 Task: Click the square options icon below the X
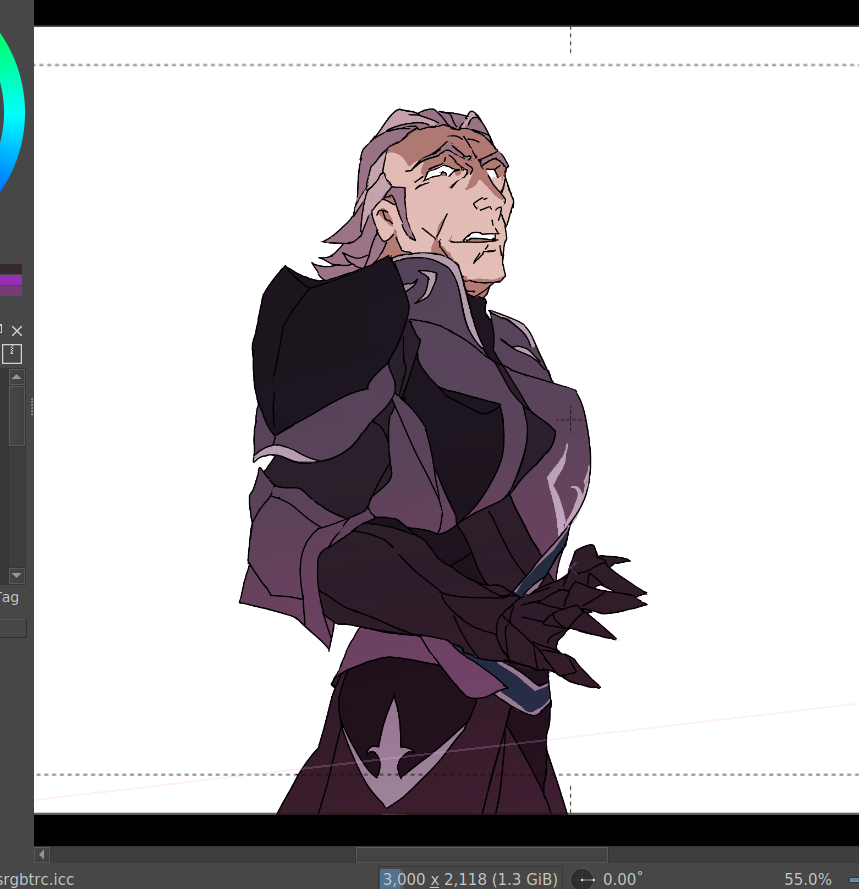coord(12,354)
